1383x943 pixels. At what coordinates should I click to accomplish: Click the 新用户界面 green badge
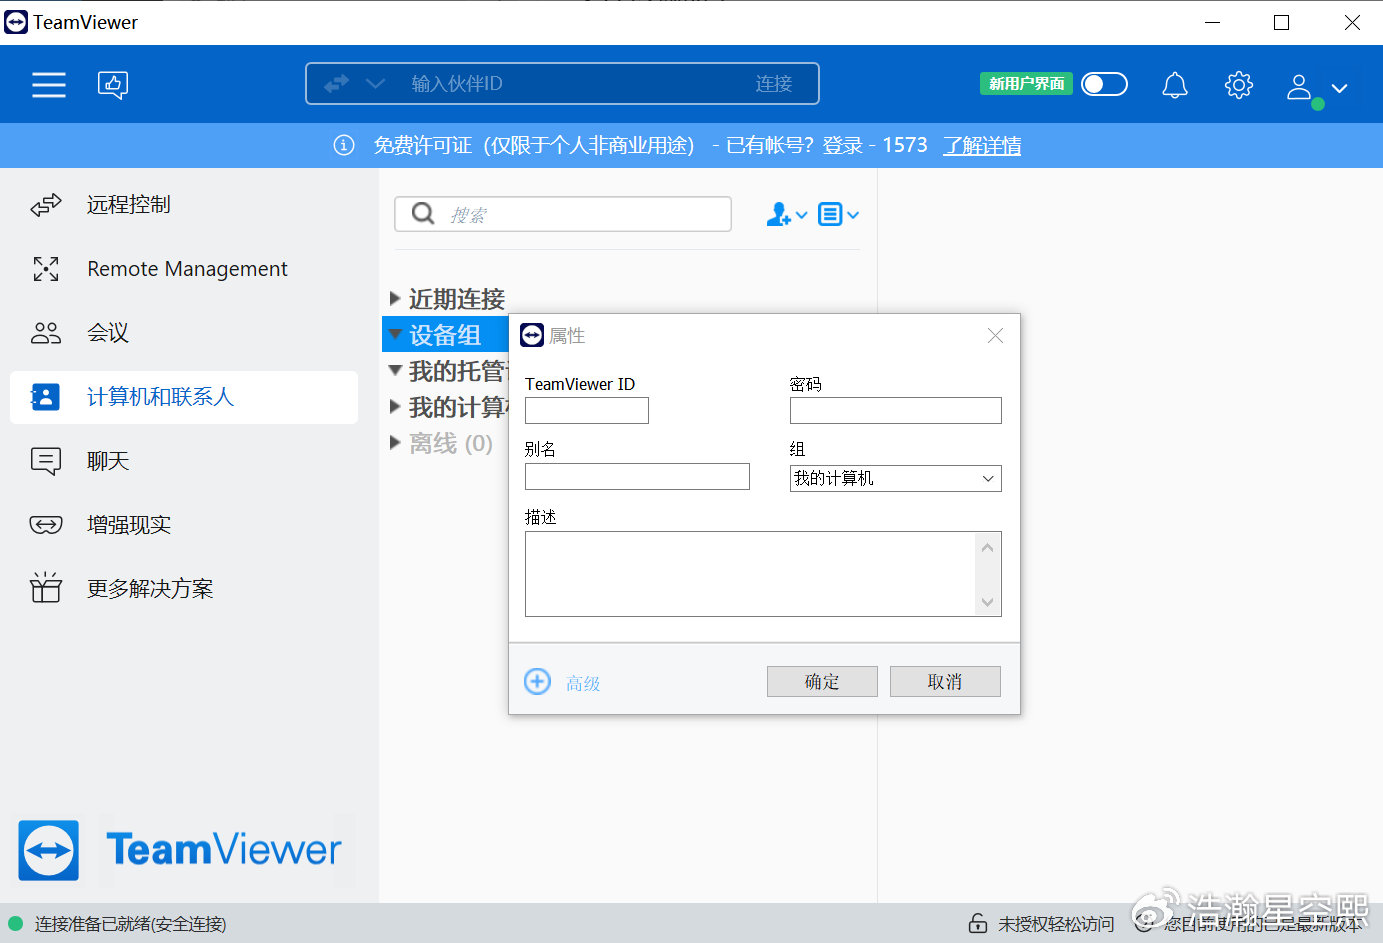[1026, 84]
